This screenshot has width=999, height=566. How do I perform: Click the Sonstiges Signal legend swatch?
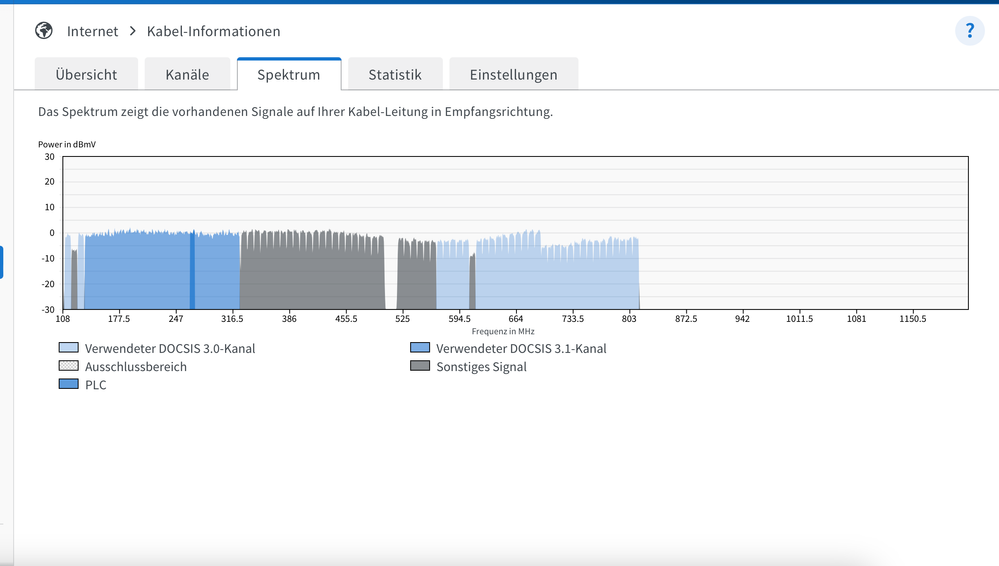coord(420,367)
